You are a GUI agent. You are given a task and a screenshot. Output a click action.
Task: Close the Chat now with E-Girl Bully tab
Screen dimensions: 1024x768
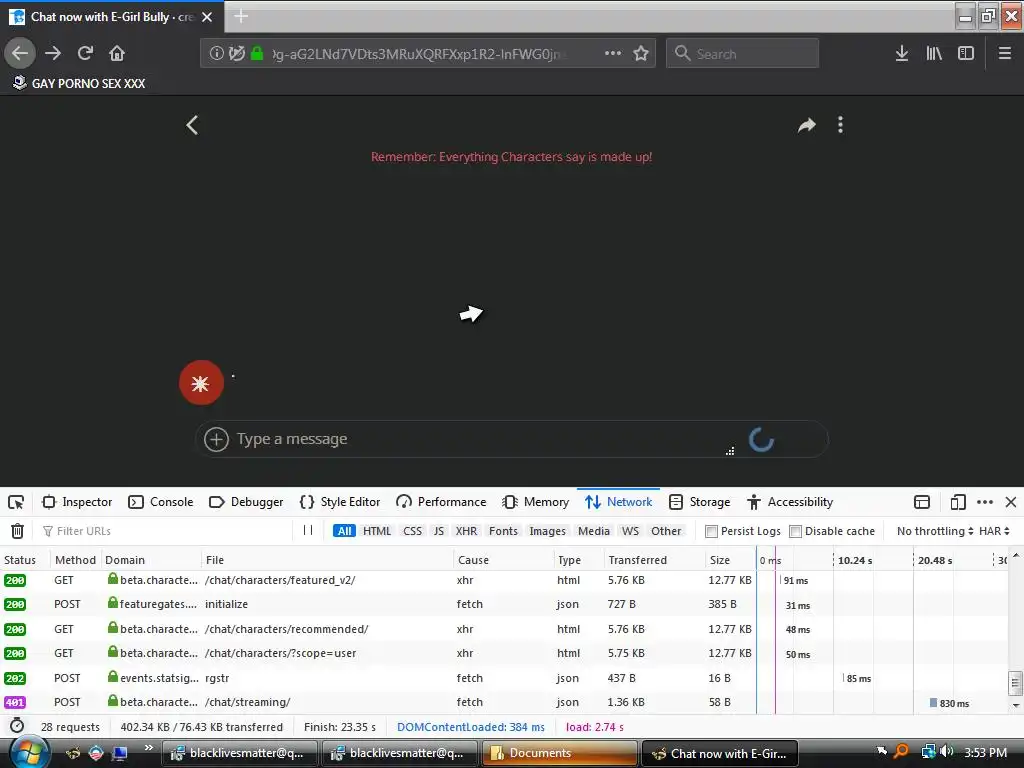(207, 17)
